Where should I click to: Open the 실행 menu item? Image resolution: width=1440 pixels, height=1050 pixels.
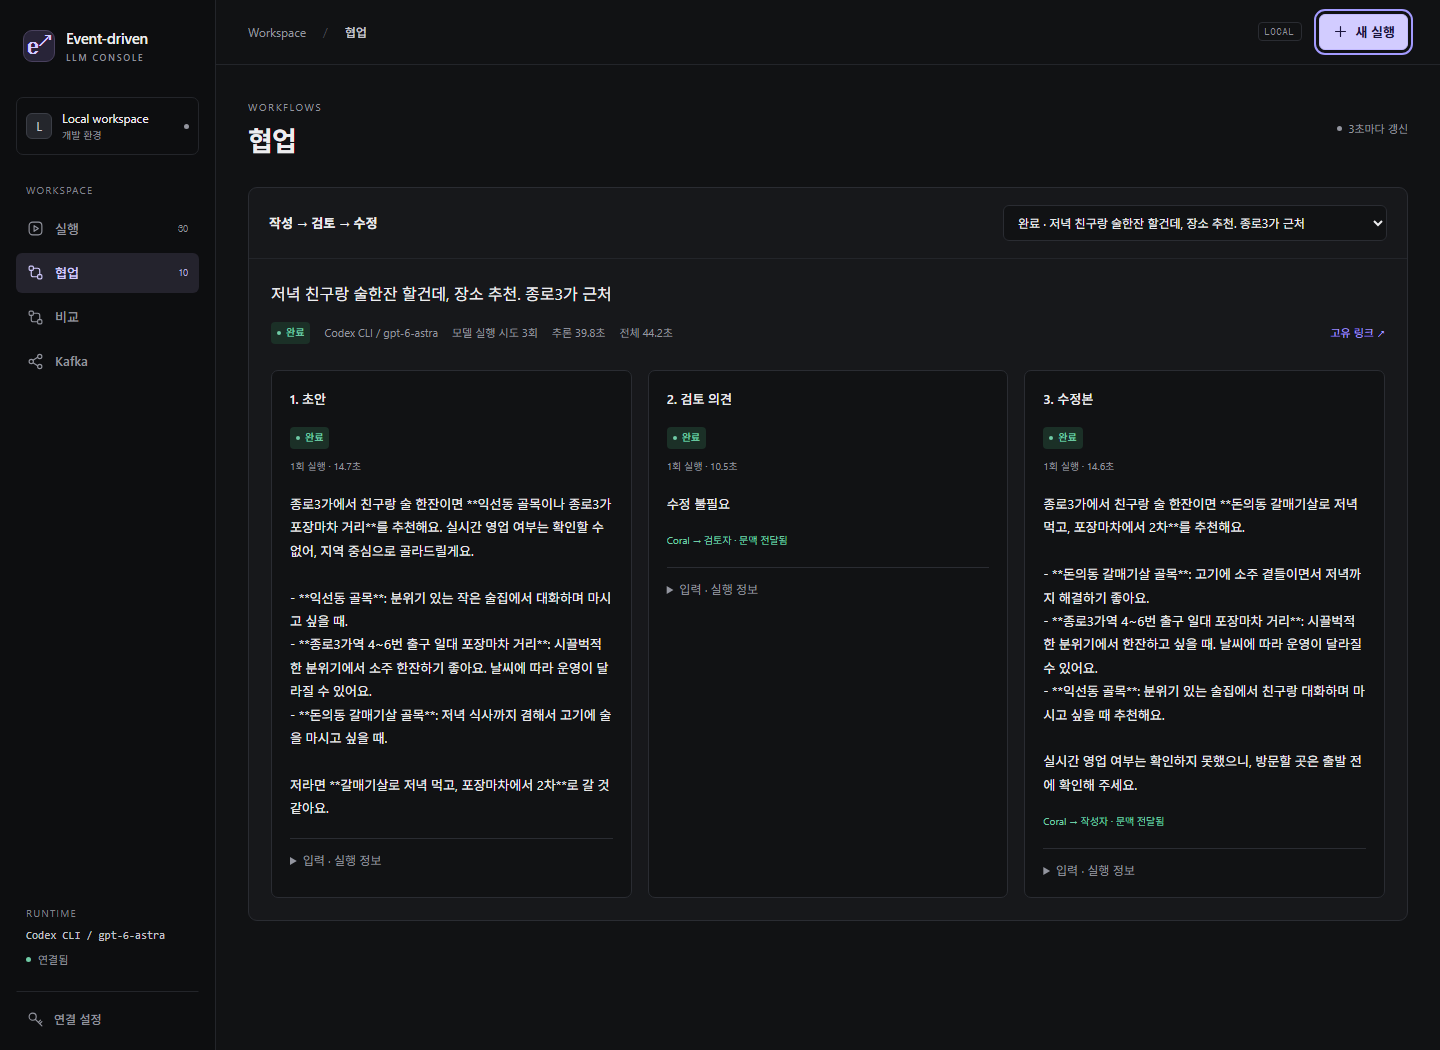(x=107, y=229)
